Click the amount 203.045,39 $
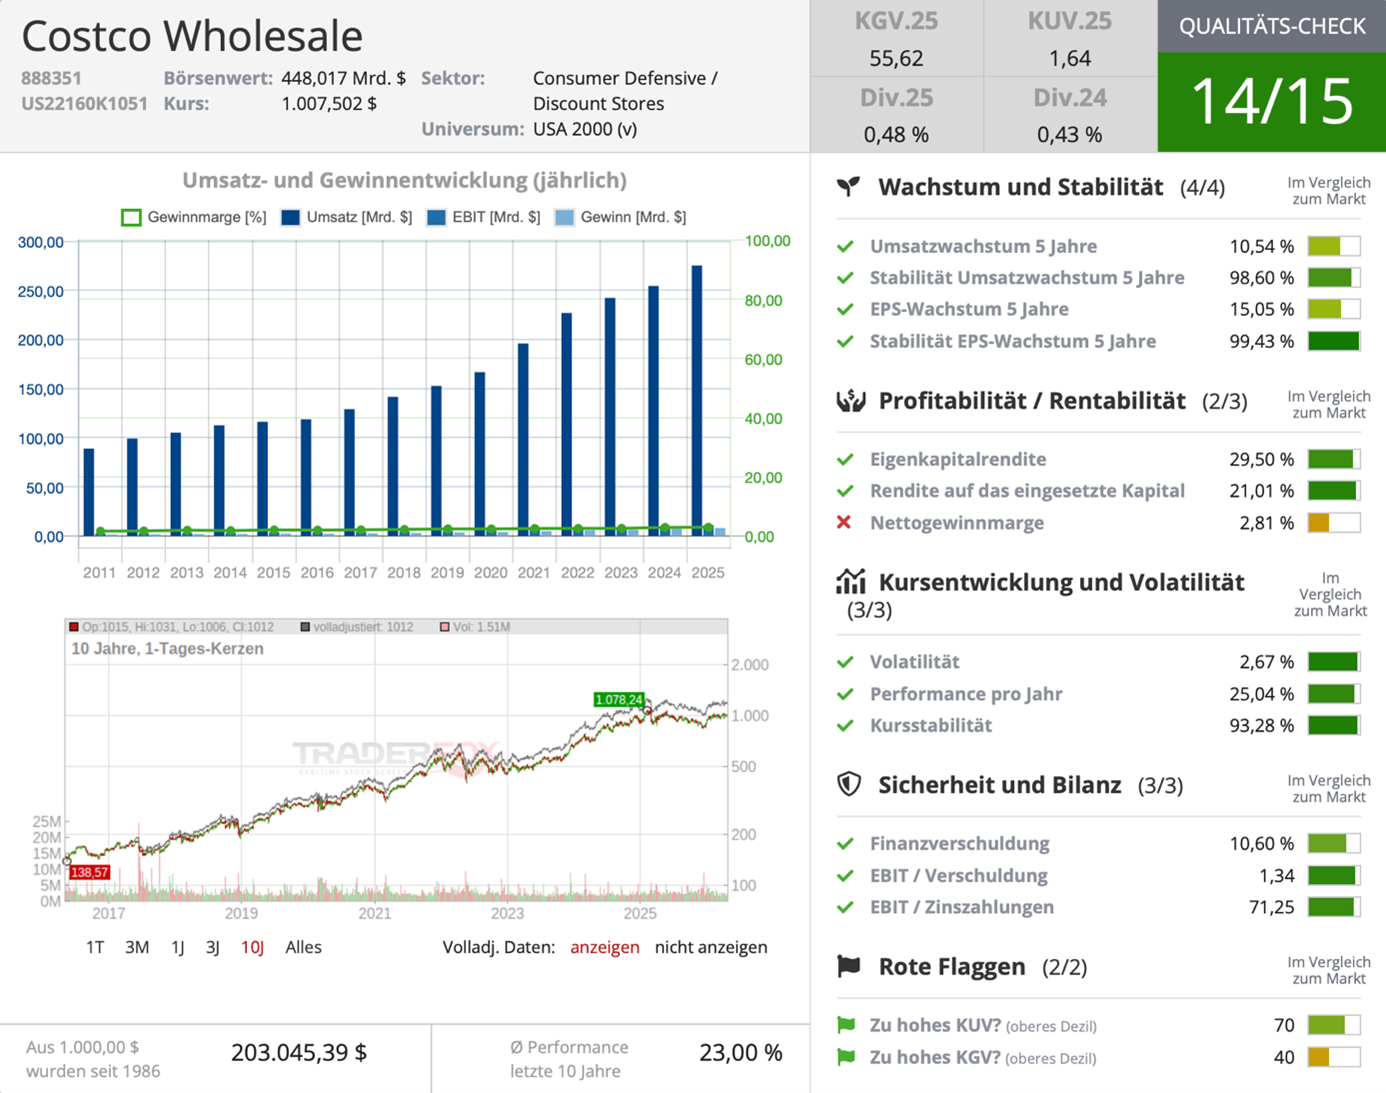Viewport: 1386px width, 1093px height. pos(299,1053)
